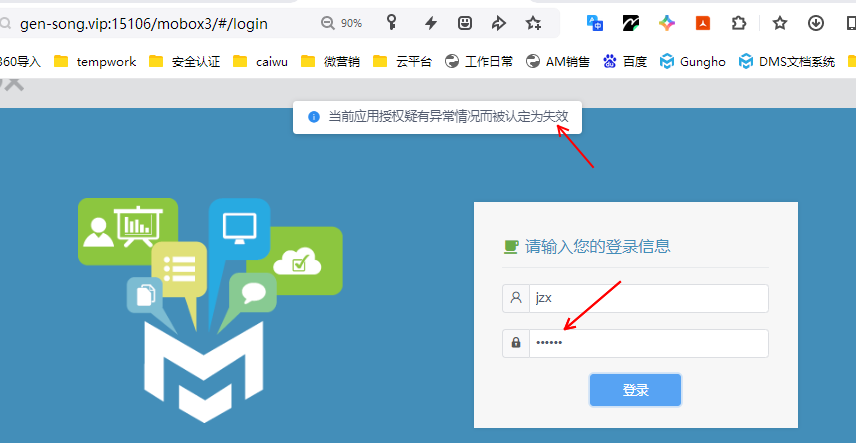Click the red PDF extension icon

click(703, 23)
